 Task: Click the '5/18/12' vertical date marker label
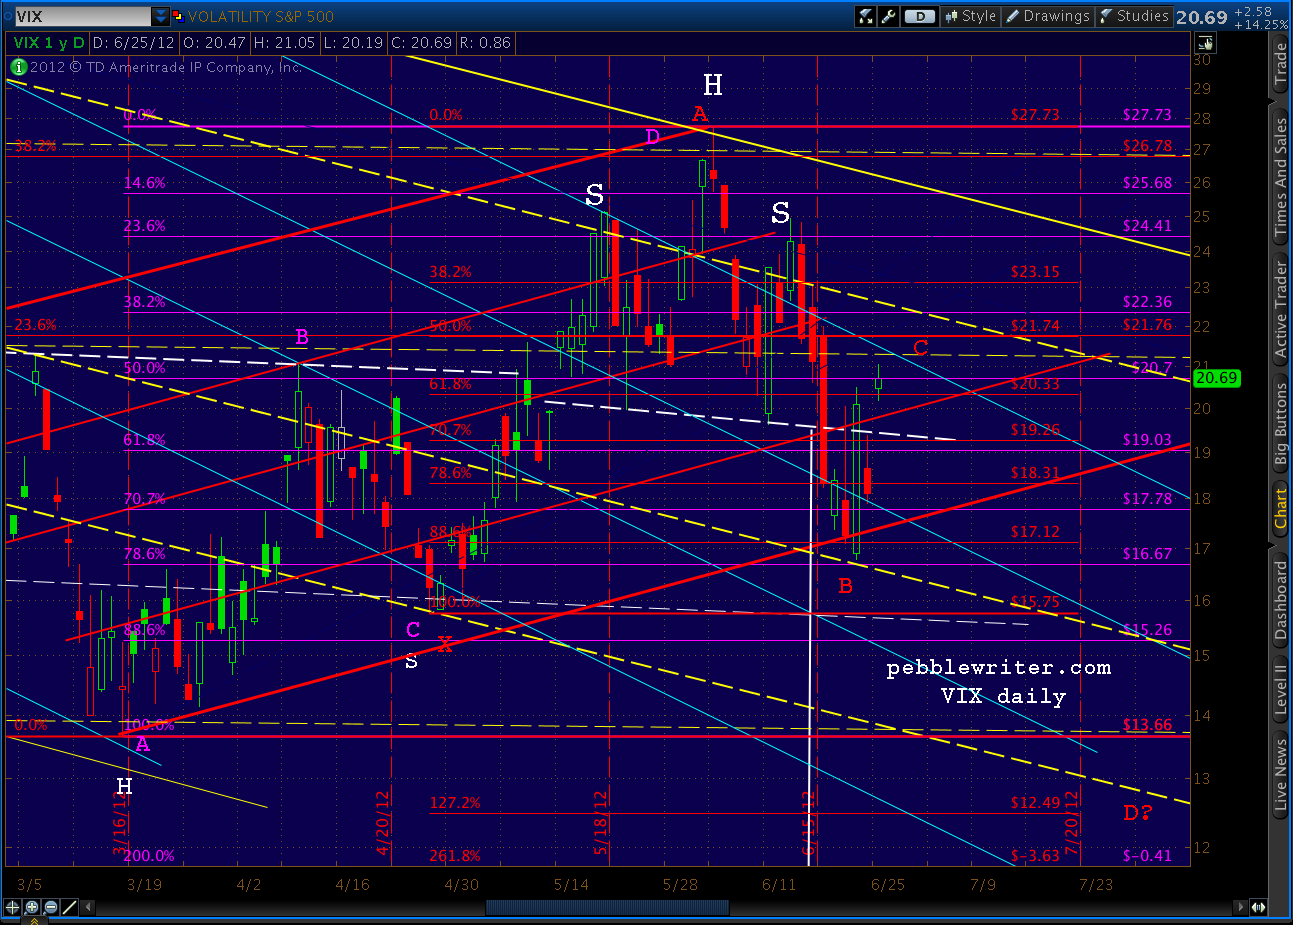tap(600, 822)
